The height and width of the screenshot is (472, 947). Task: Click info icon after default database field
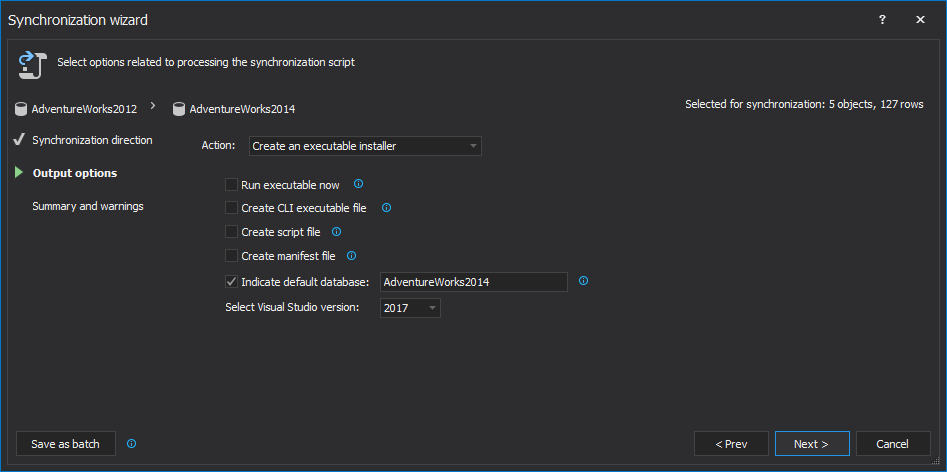click(x=583, y=281)
